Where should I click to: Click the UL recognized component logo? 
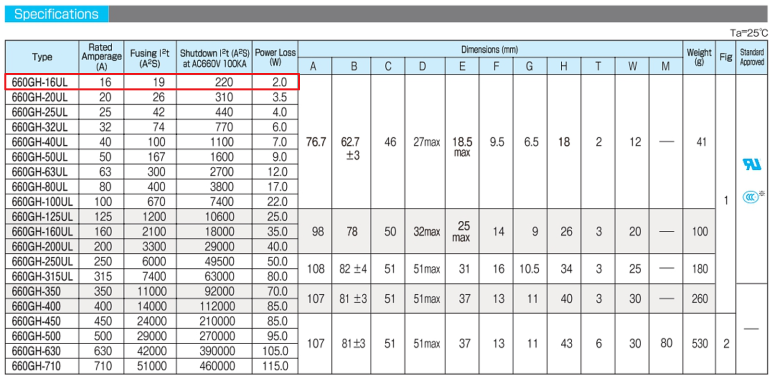click(752, 165)
